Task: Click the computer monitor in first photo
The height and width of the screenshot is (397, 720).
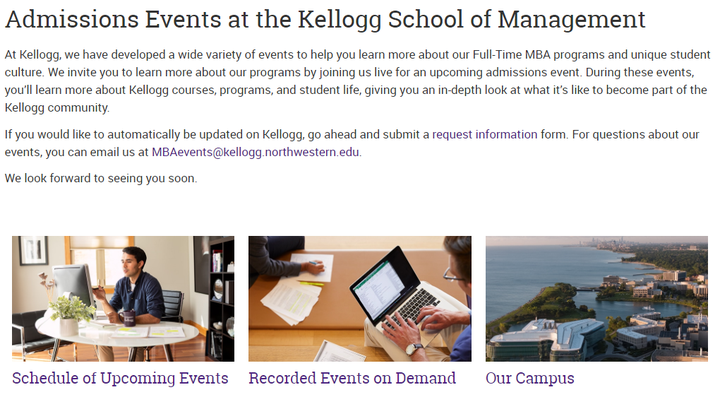Action: coord(73,285)
